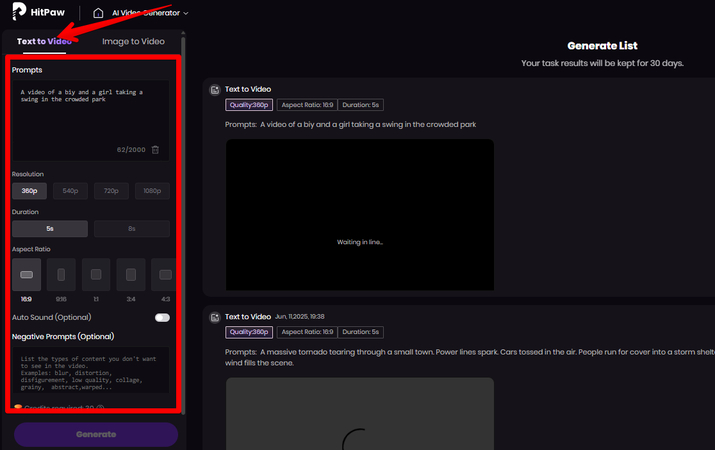Viewport: 715px width, 450px height.
Task: Select the 540p resolution option
Action: tap(71, 190)
